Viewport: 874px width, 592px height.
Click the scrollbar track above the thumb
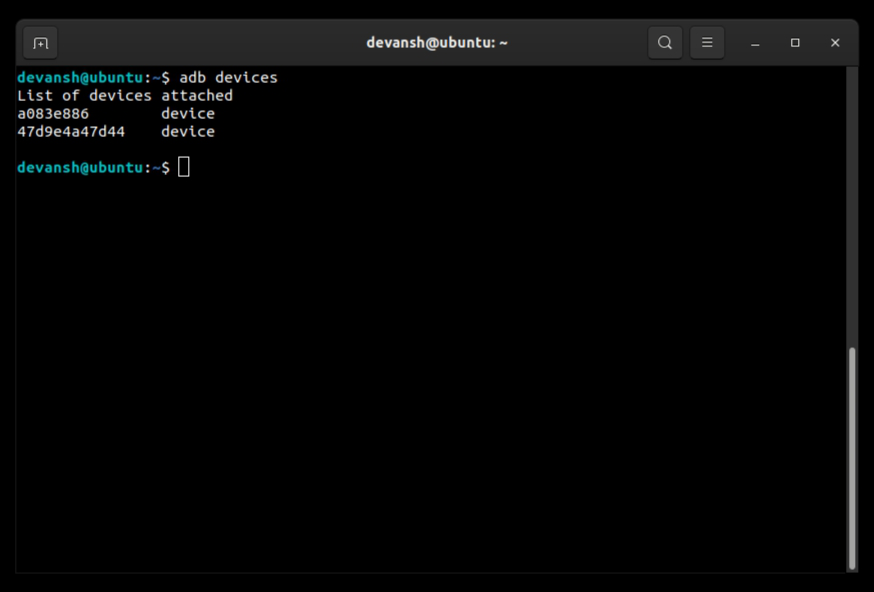[x=852, y=200]
